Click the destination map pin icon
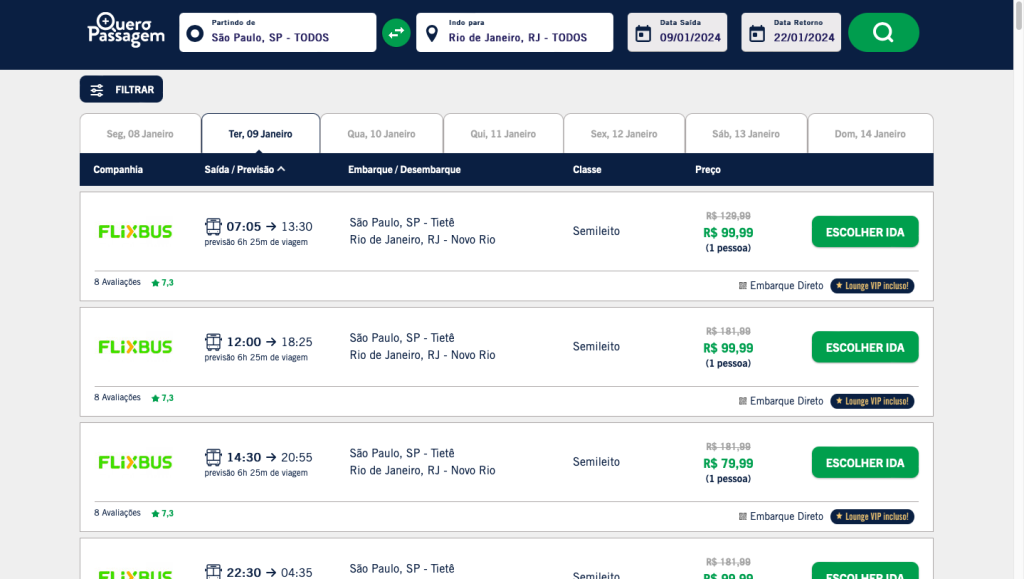Screen dimensions: 1024x579 pos(432,34)
